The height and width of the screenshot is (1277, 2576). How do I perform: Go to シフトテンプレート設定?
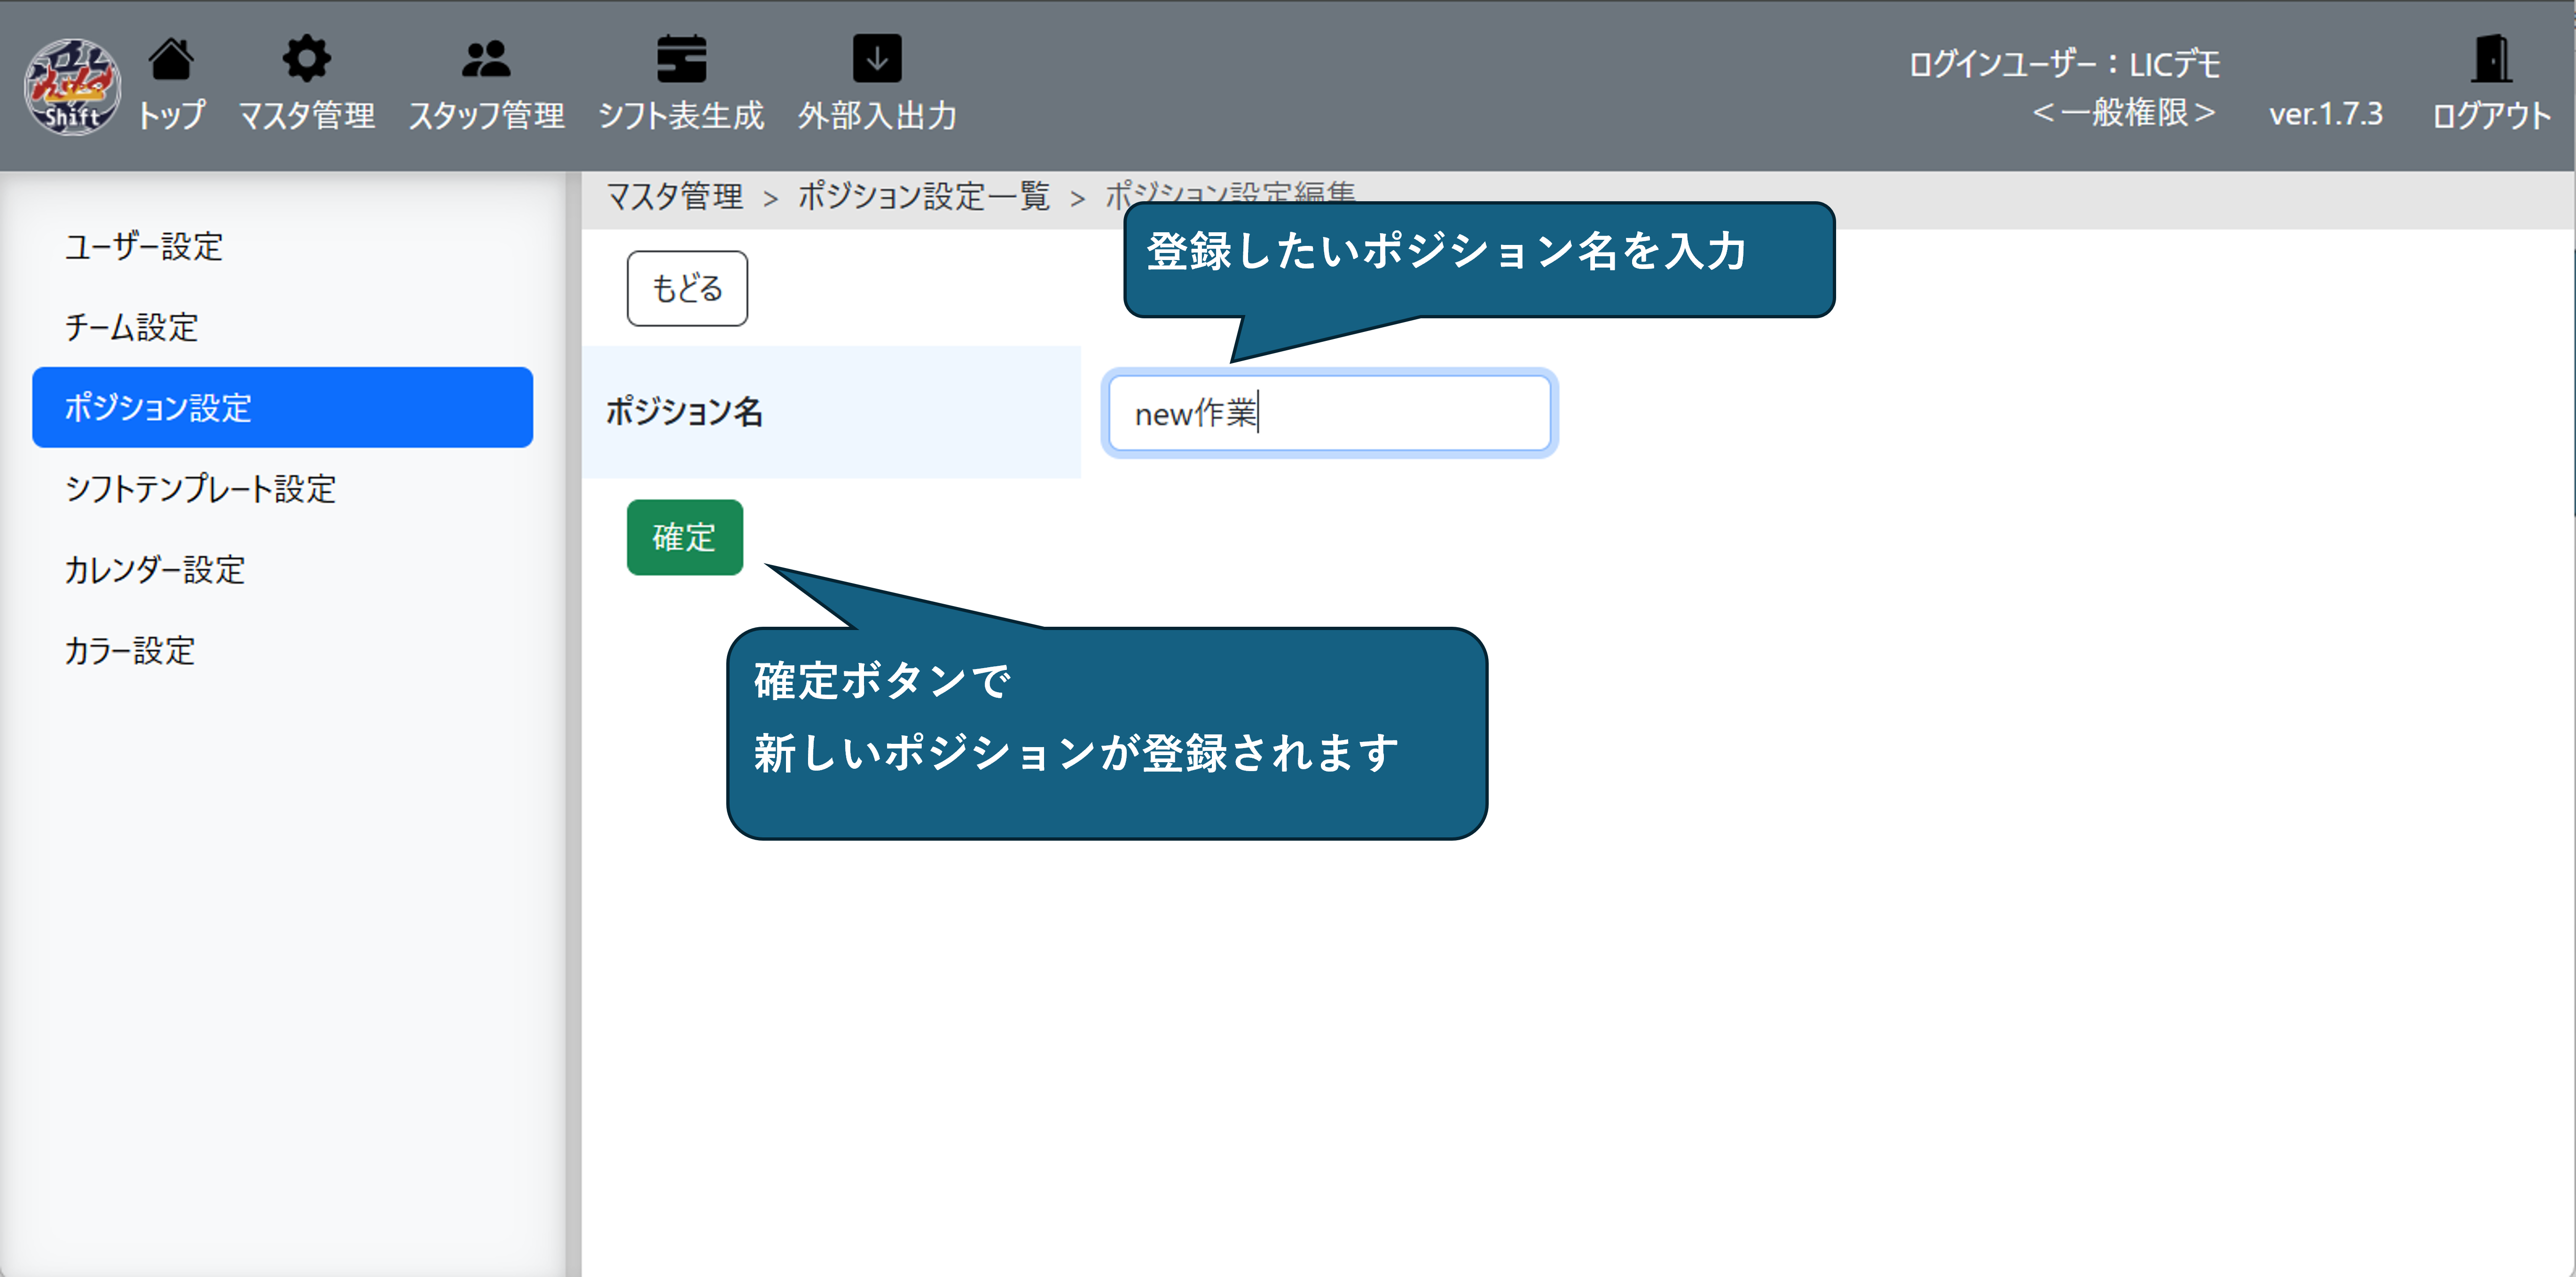[x=200, y=489]
